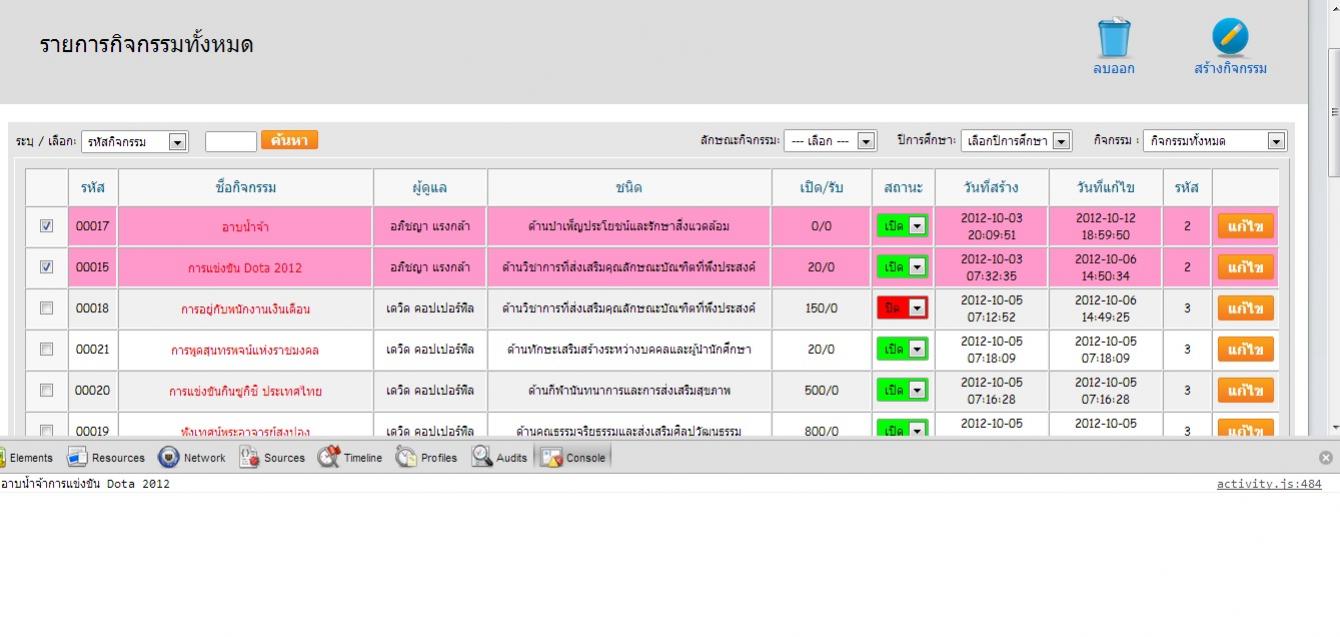
Task: Click the 150/0 cell in row 00018
Action: pos(821,309)
